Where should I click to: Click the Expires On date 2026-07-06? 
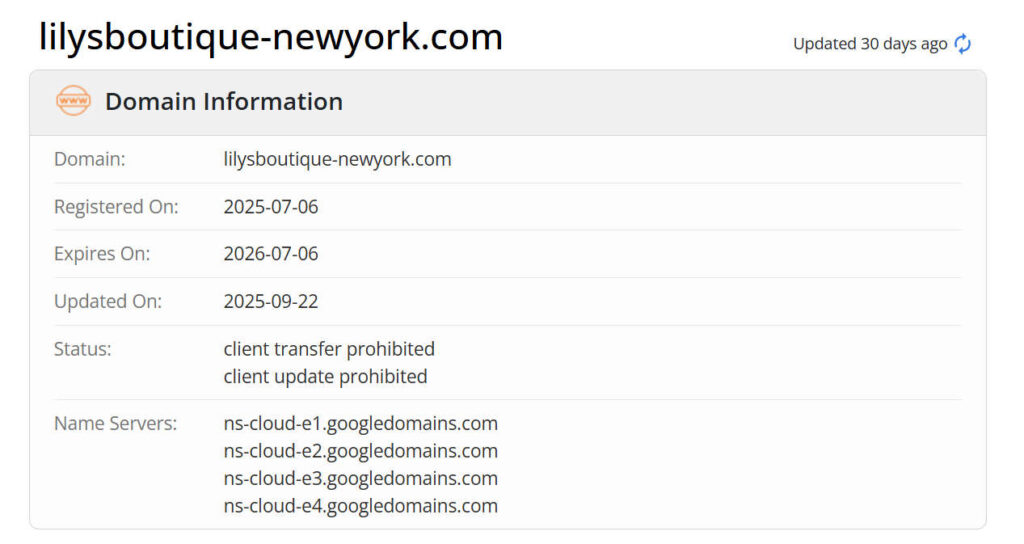click(x=271, y=254)
